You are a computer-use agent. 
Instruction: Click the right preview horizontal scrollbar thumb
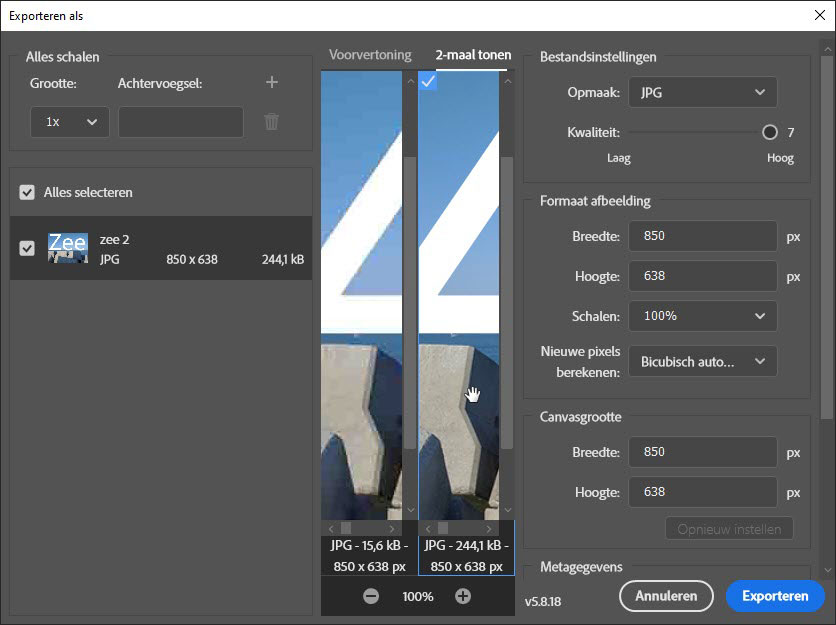tap(443, 528)
